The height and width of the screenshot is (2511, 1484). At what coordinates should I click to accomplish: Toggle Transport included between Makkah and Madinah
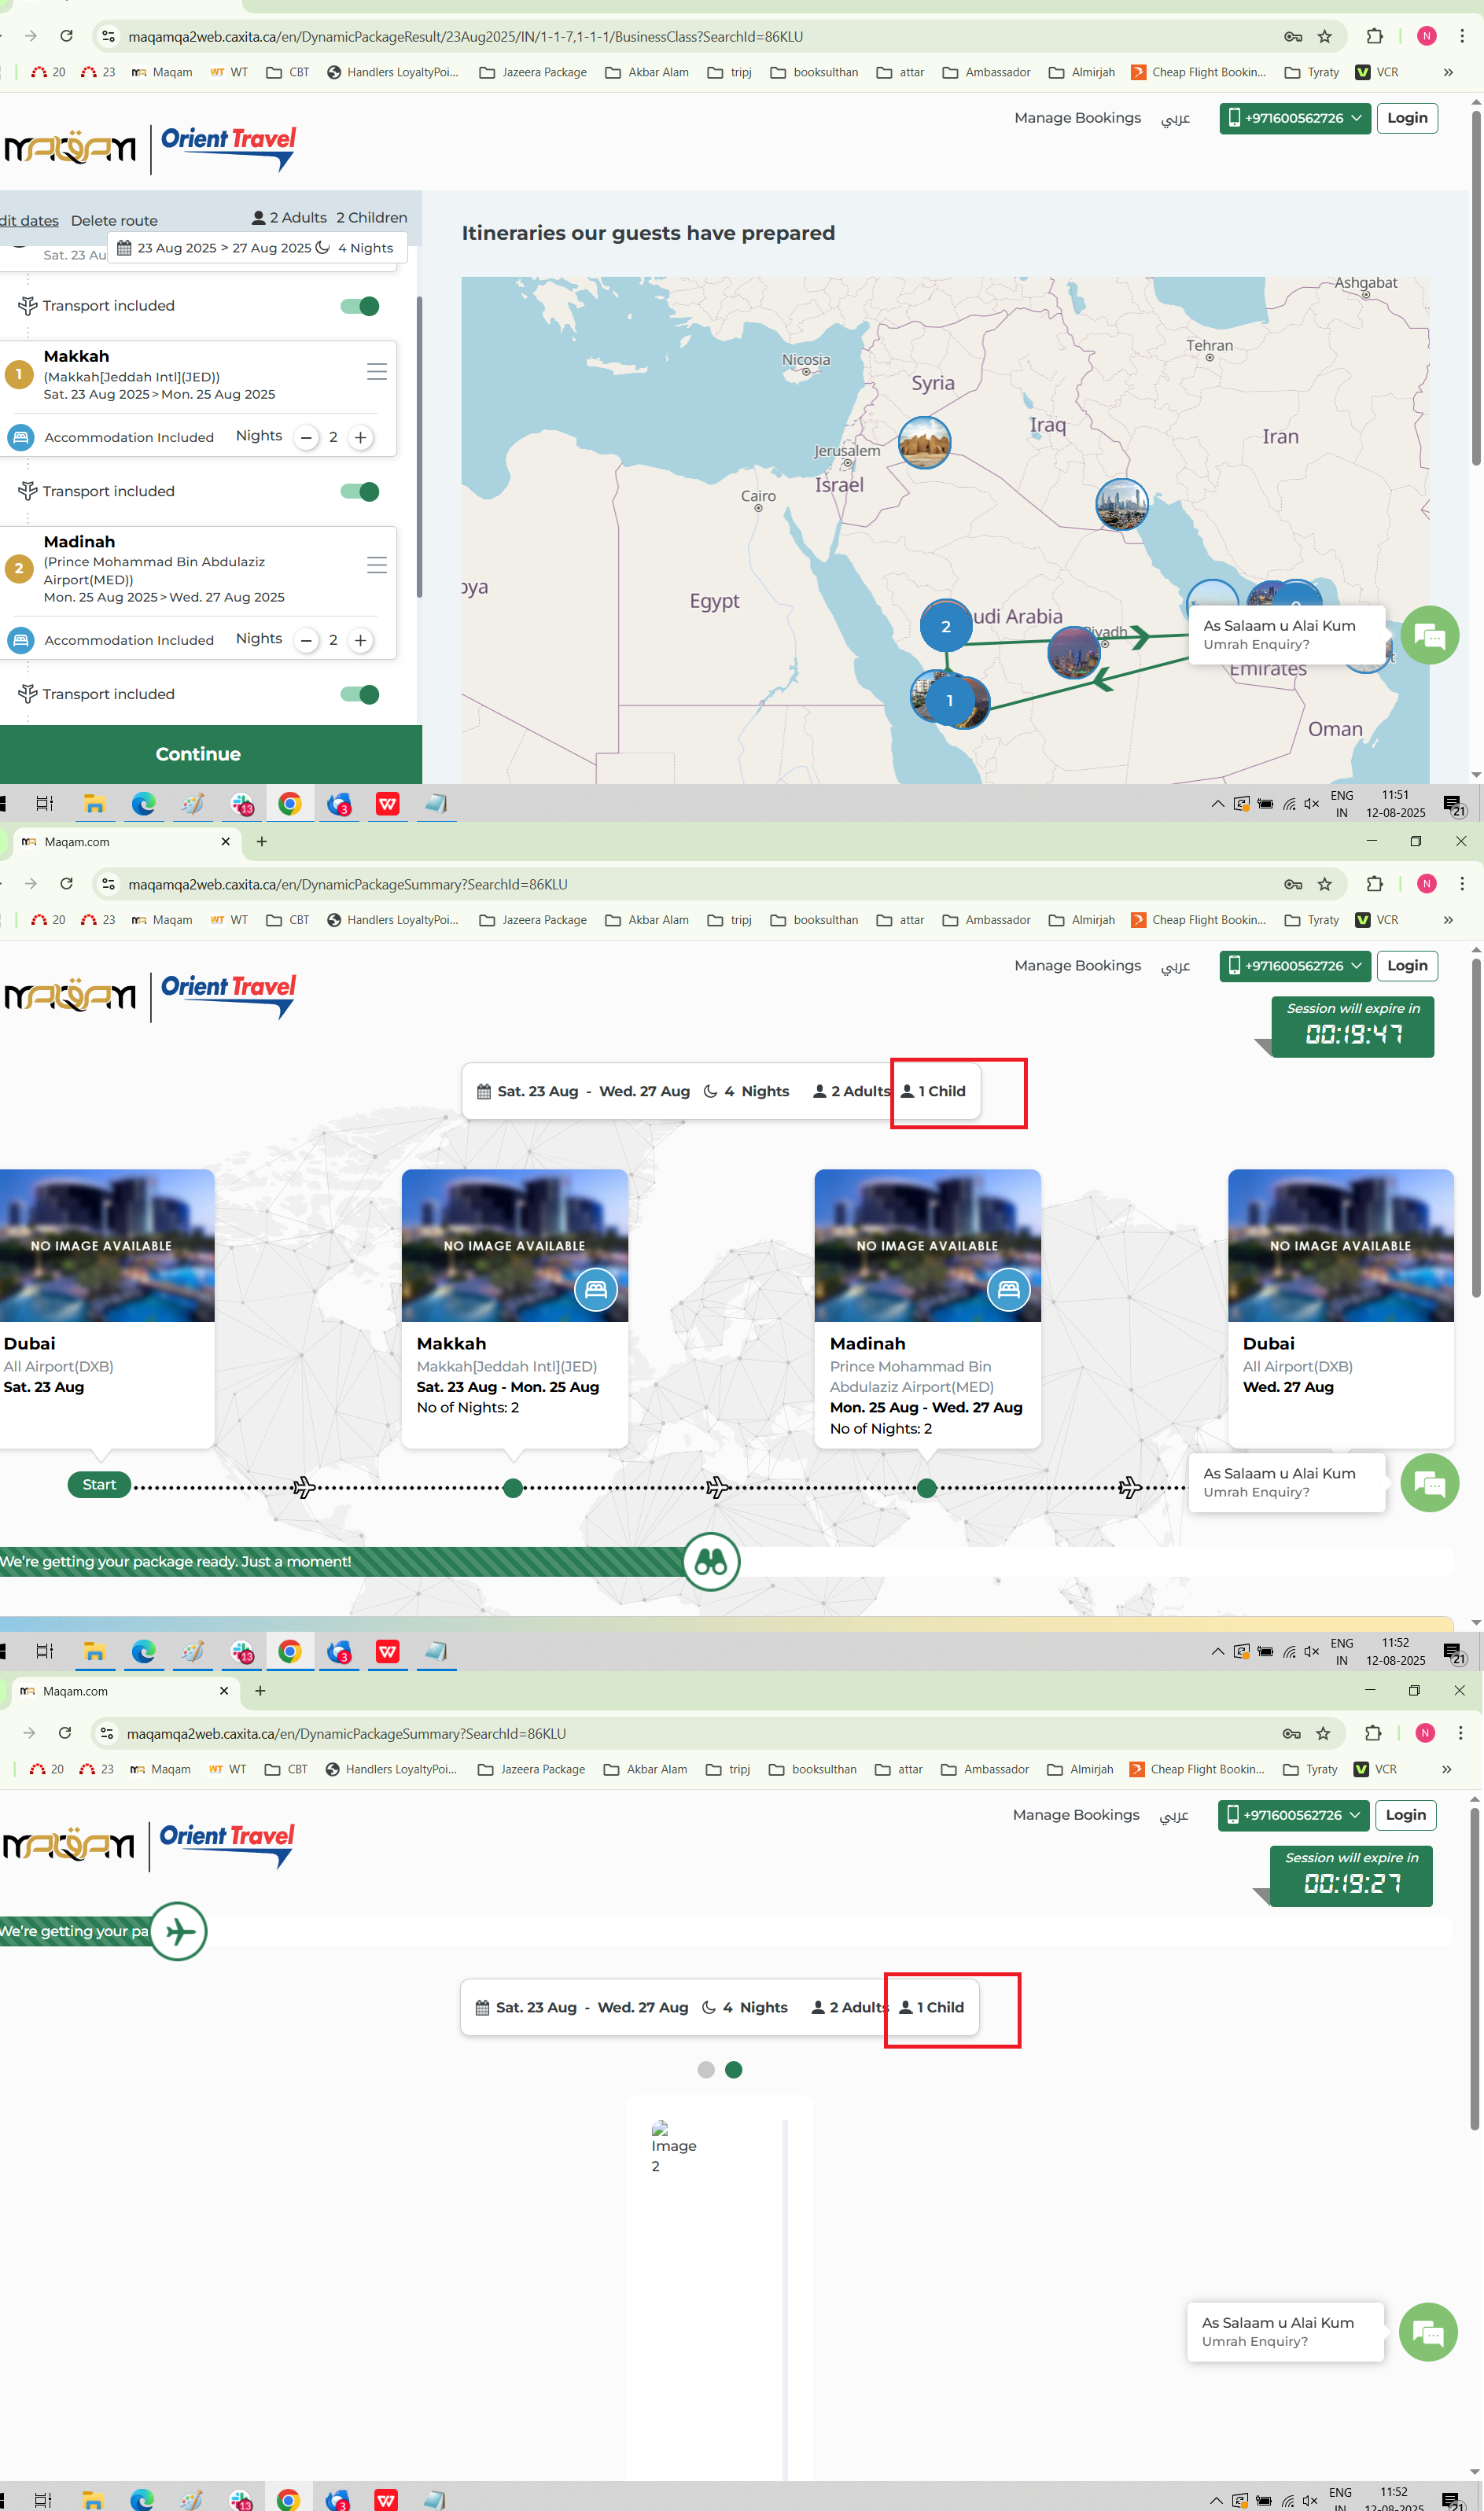pos(360,491)
